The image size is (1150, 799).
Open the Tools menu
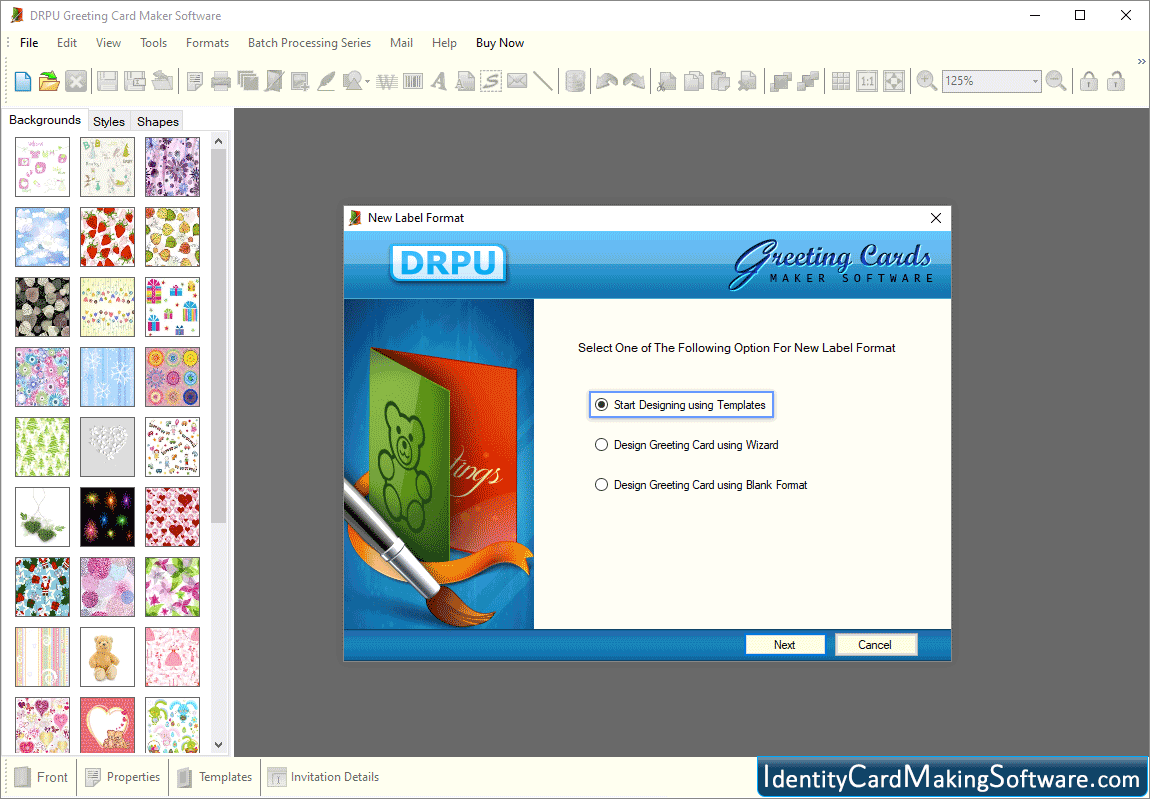point(153,43)
